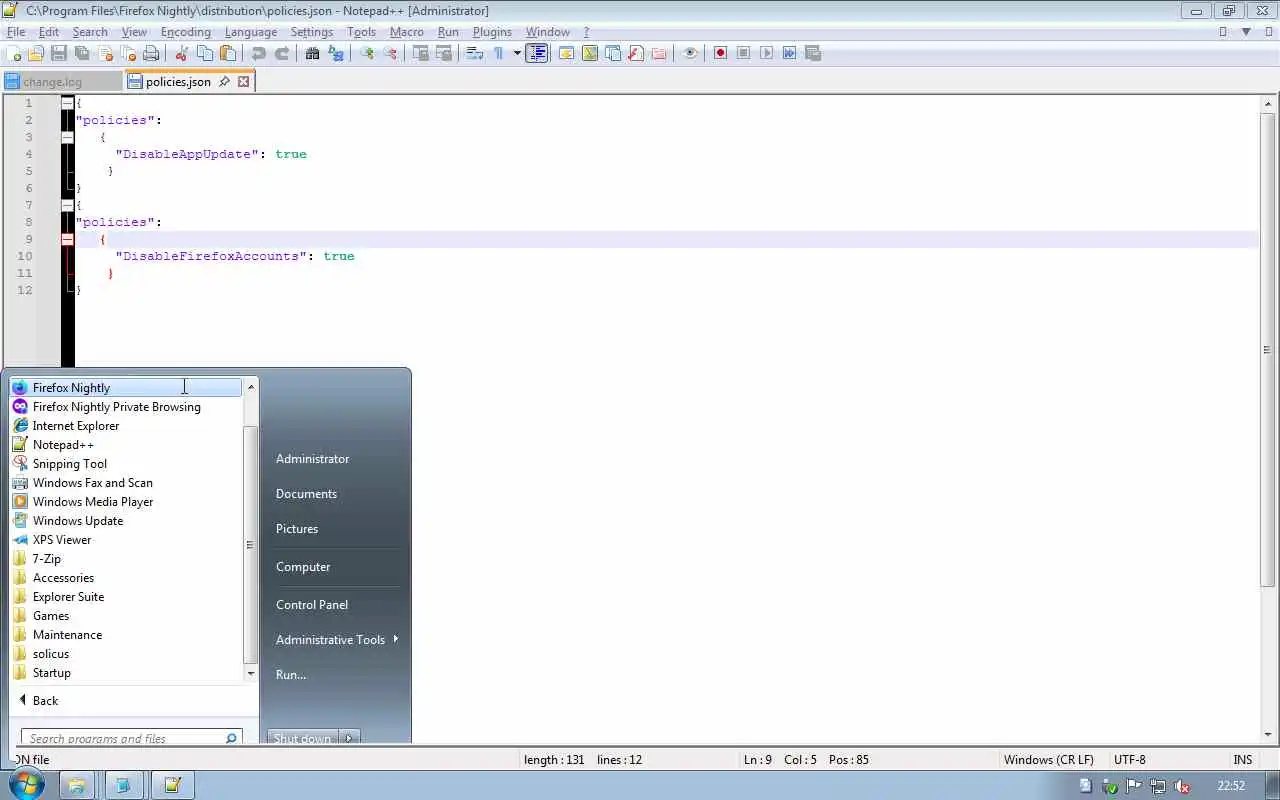
Task: Open the Function List panel icon
Action: (x=635, y=53)
